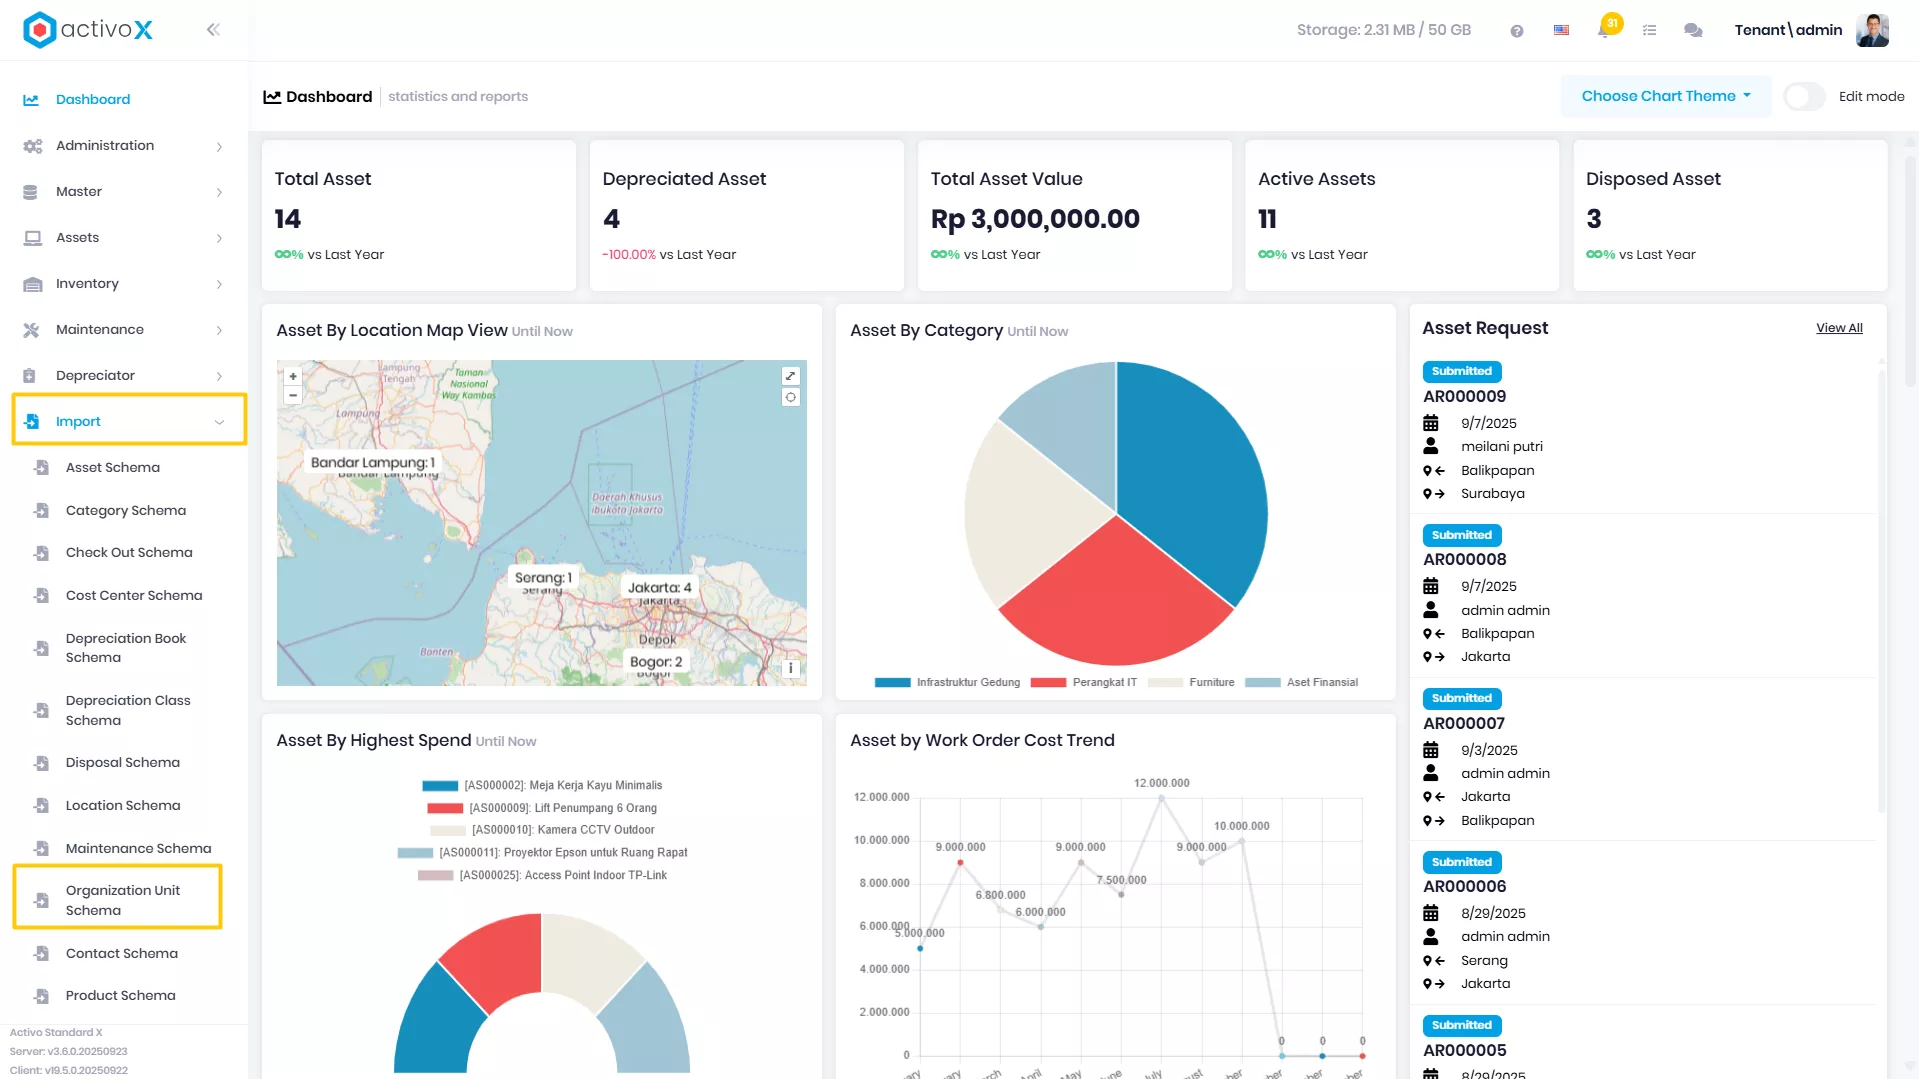
Task: Click the 12.000.000 peak data point
Action: tap(1161, 798)
